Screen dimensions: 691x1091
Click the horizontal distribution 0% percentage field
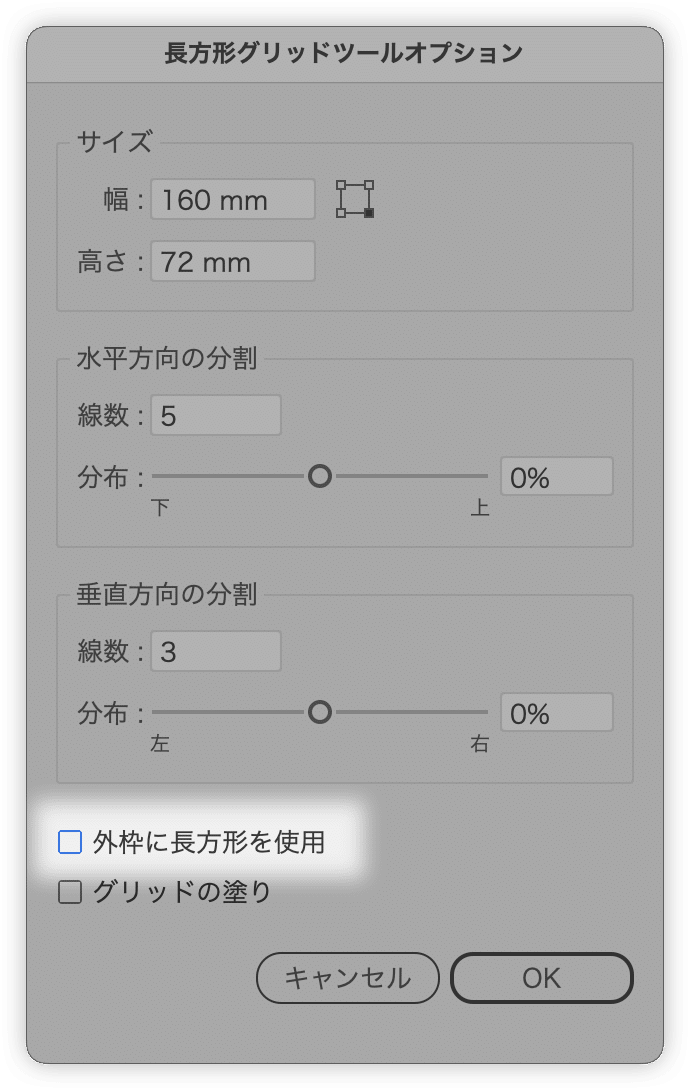click(557, 477)
